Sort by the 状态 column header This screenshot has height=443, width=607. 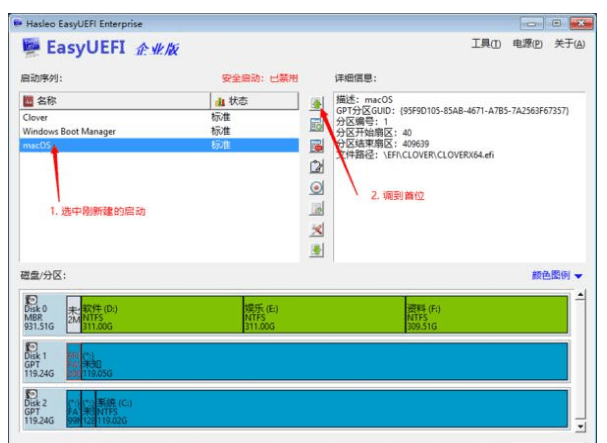(x=255, y=101)
